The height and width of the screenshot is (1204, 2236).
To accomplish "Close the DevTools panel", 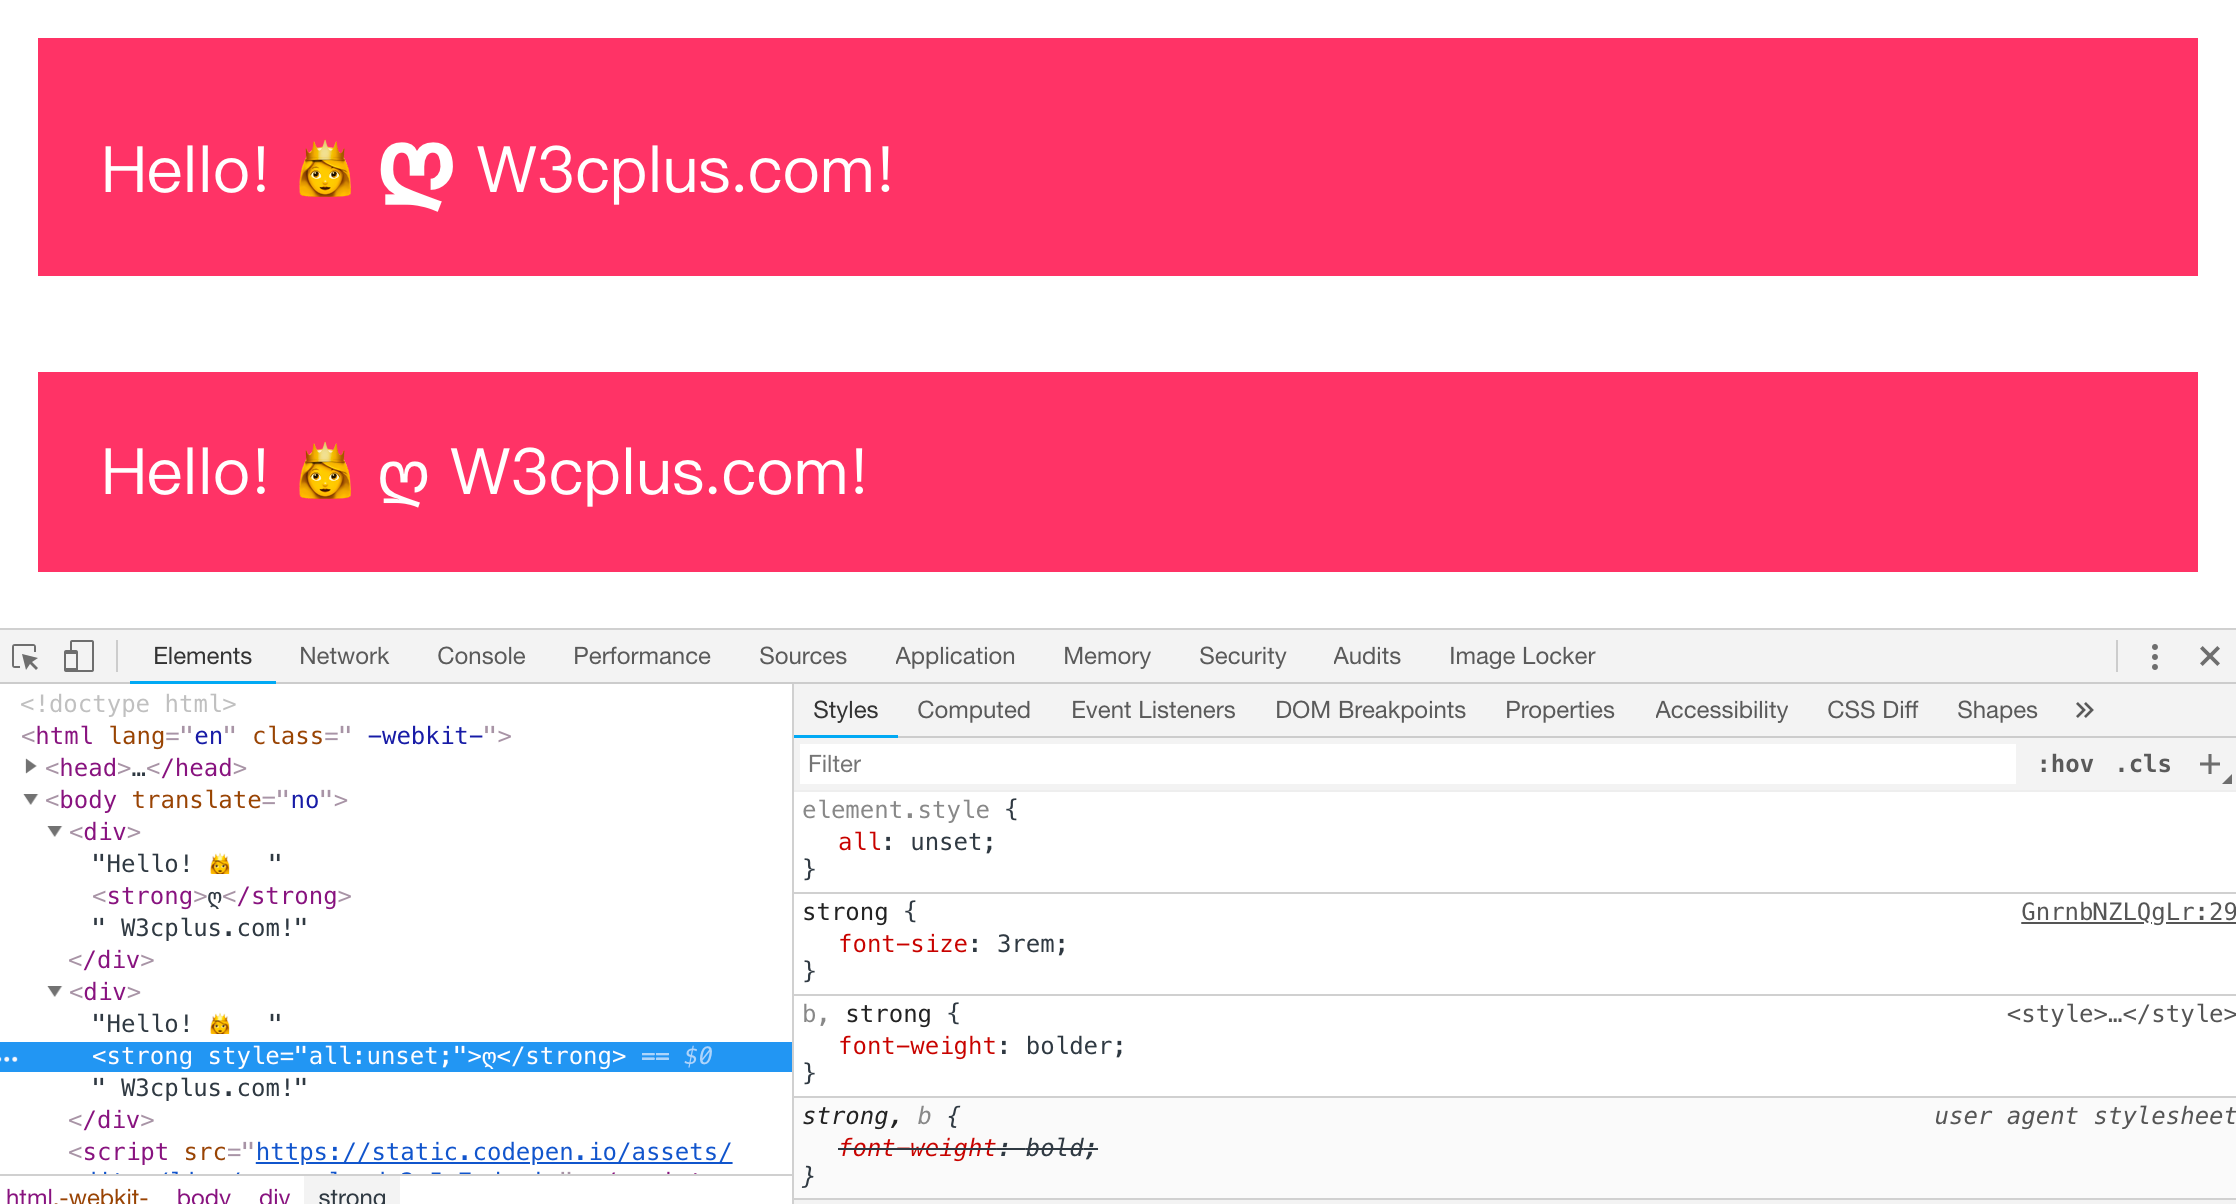I will tap(2210, 656).
